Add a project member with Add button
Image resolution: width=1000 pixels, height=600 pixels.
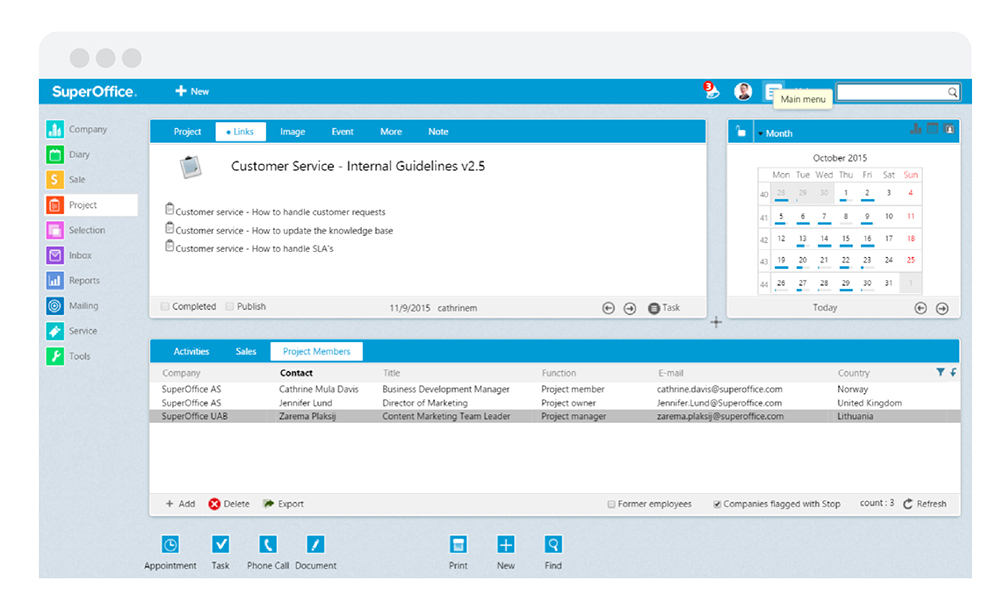click(x=180, y=504)
